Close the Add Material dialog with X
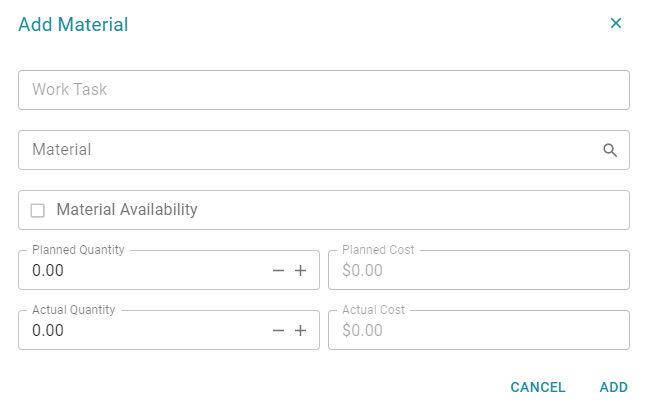Viewport: 646px width, 406px height. coord(616,23)
